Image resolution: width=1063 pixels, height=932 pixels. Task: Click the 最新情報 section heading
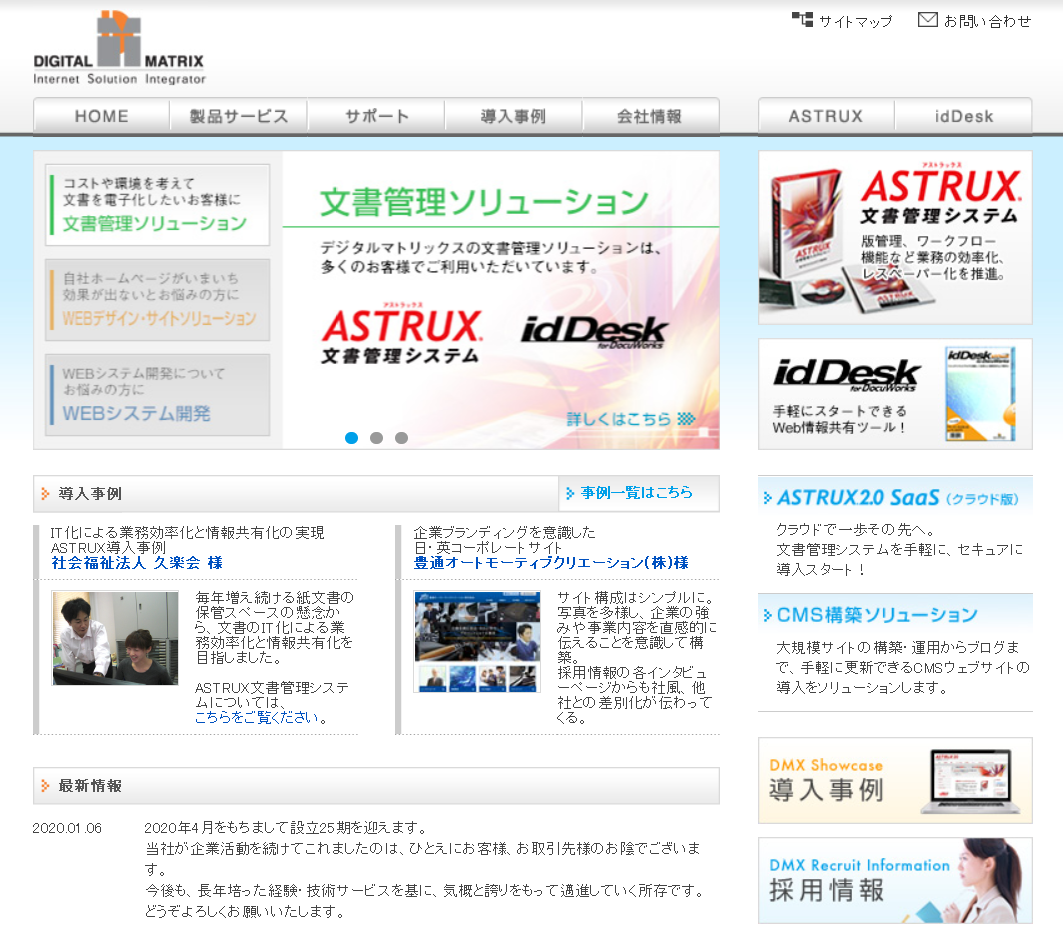[90, 786]
